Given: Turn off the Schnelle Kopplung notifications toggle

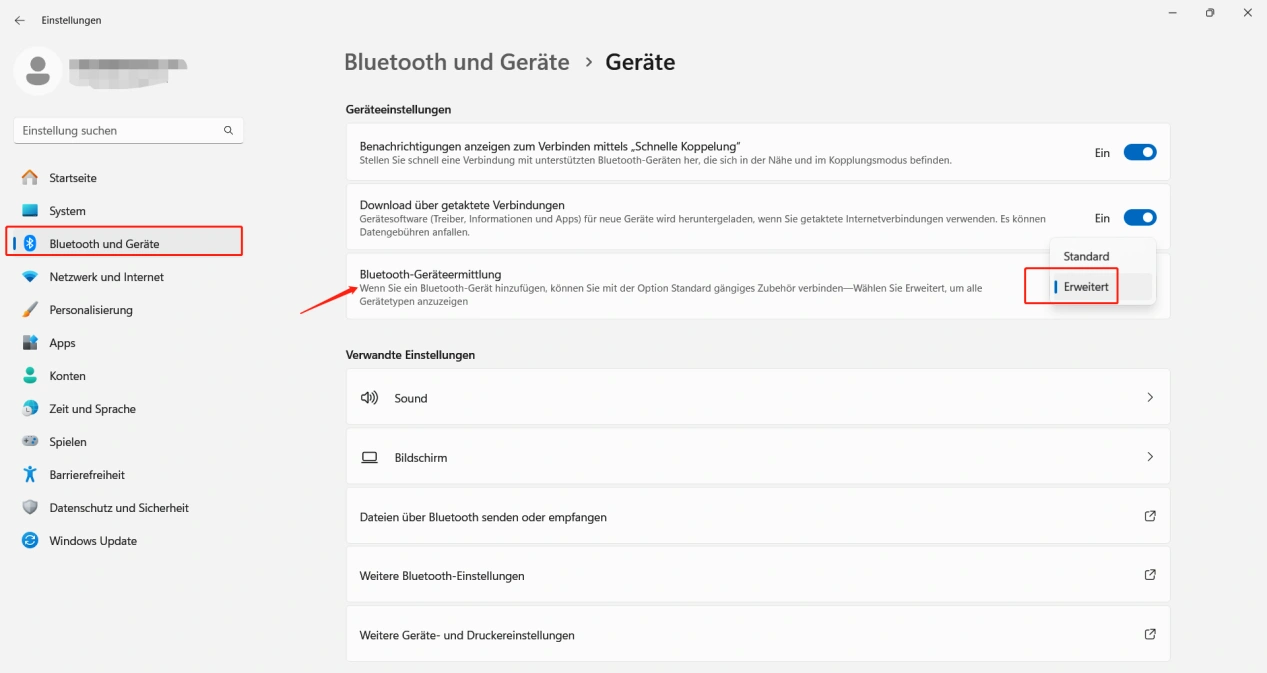Looking at the screenshot, I should pos(1139,153).
